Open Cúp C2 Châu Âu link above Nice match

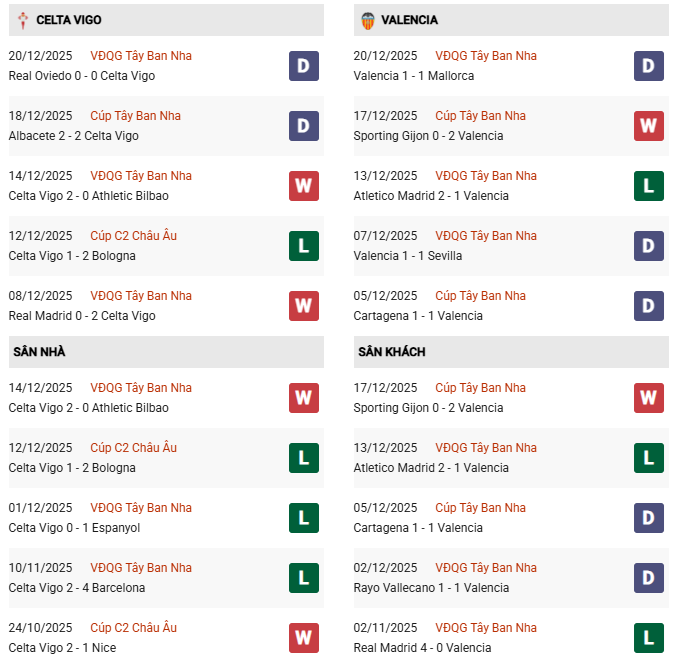click(133, 628)
